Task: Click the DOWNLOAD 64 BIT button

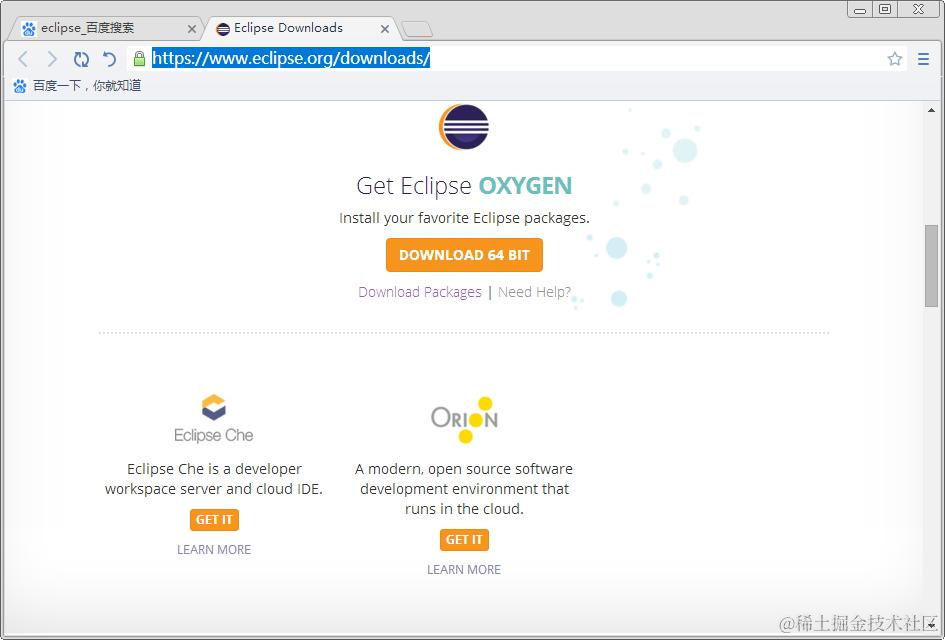Action: [x=464, y=255]
